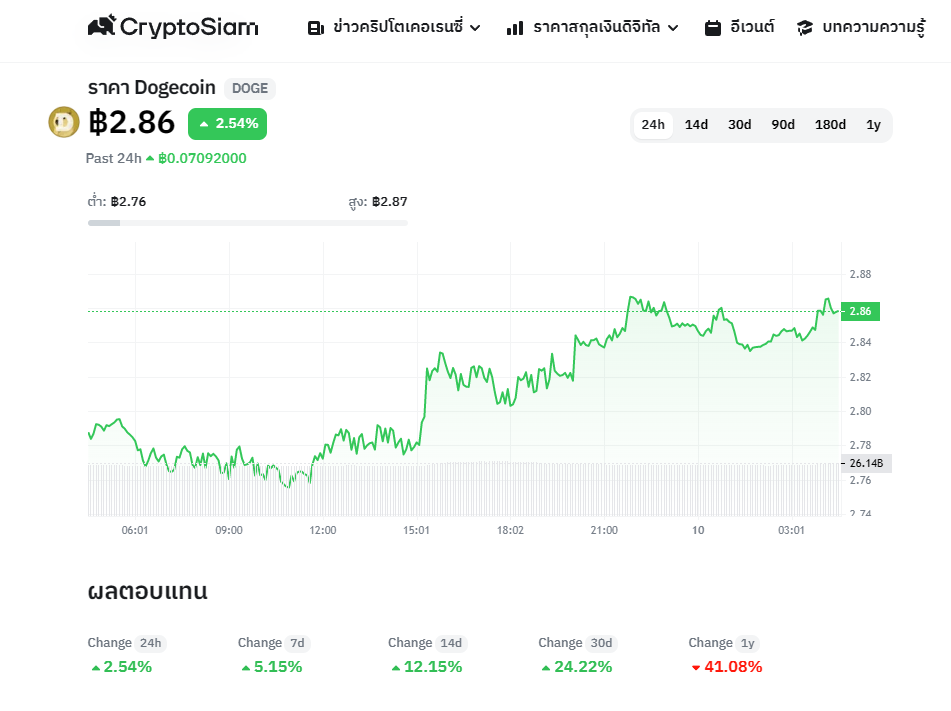This screenshot has height=711, width=951.
Task: Click the green 2.54% change badge
Action: coord(227,124)
